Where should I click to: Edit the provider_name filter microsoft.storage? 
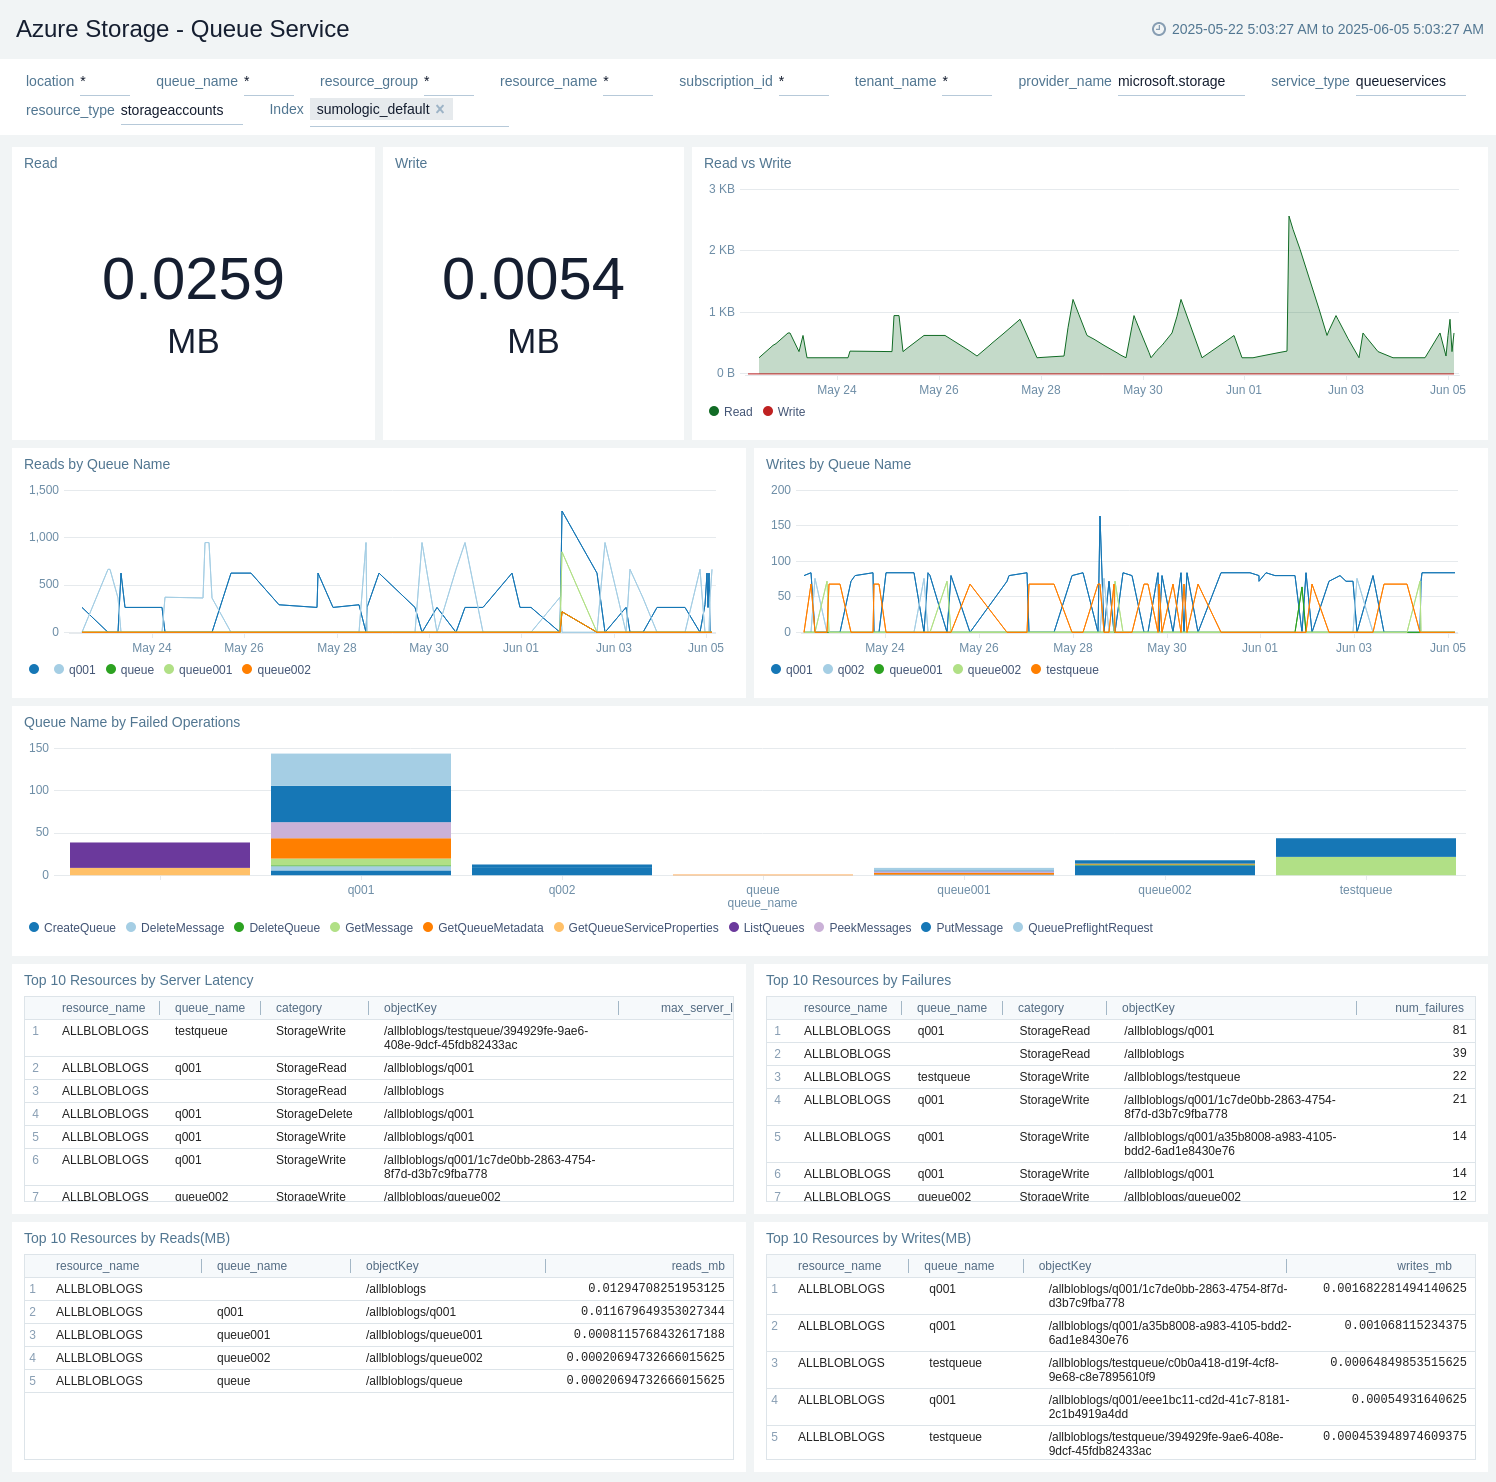(x=1181, y=82)
